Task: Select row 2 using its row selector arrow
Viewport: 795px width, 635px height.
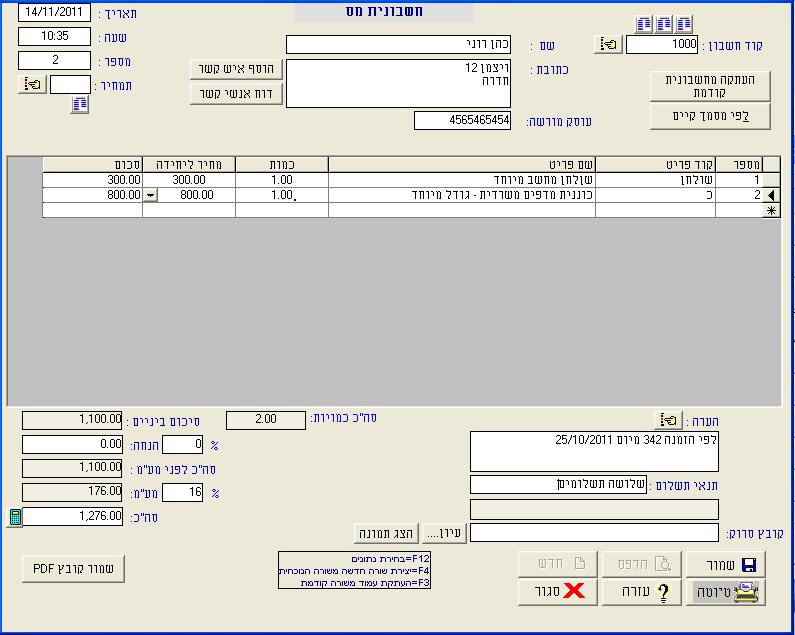Action: click(x=771, y=196)
